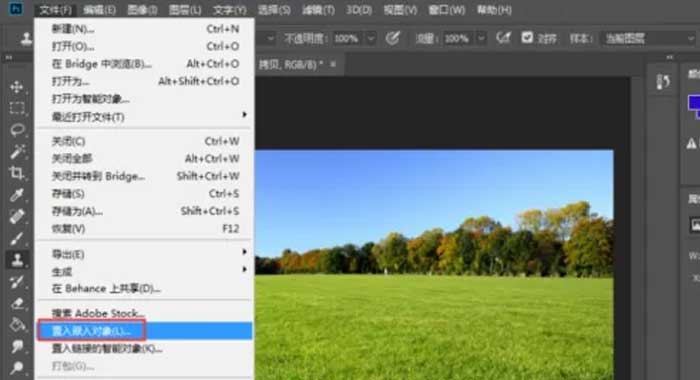Select the Paint Bucket tool

[17, 325]
